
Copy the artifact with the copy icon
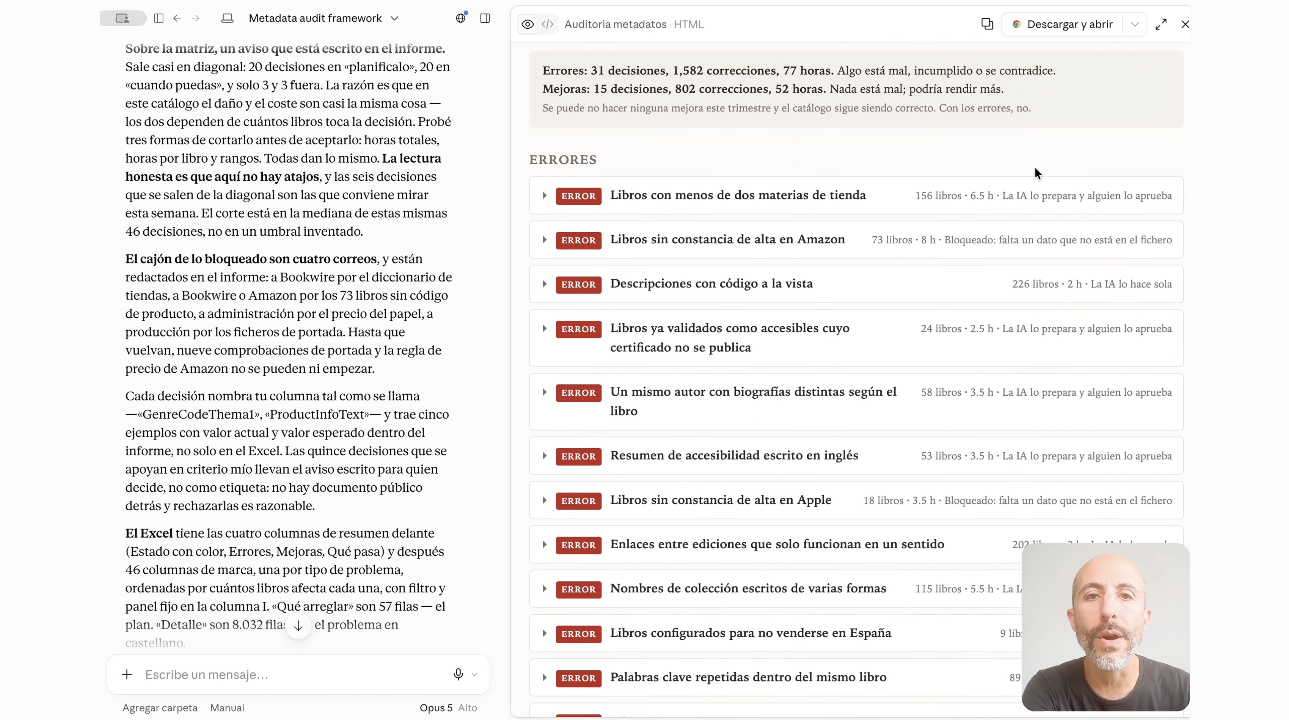coord(987,24)
